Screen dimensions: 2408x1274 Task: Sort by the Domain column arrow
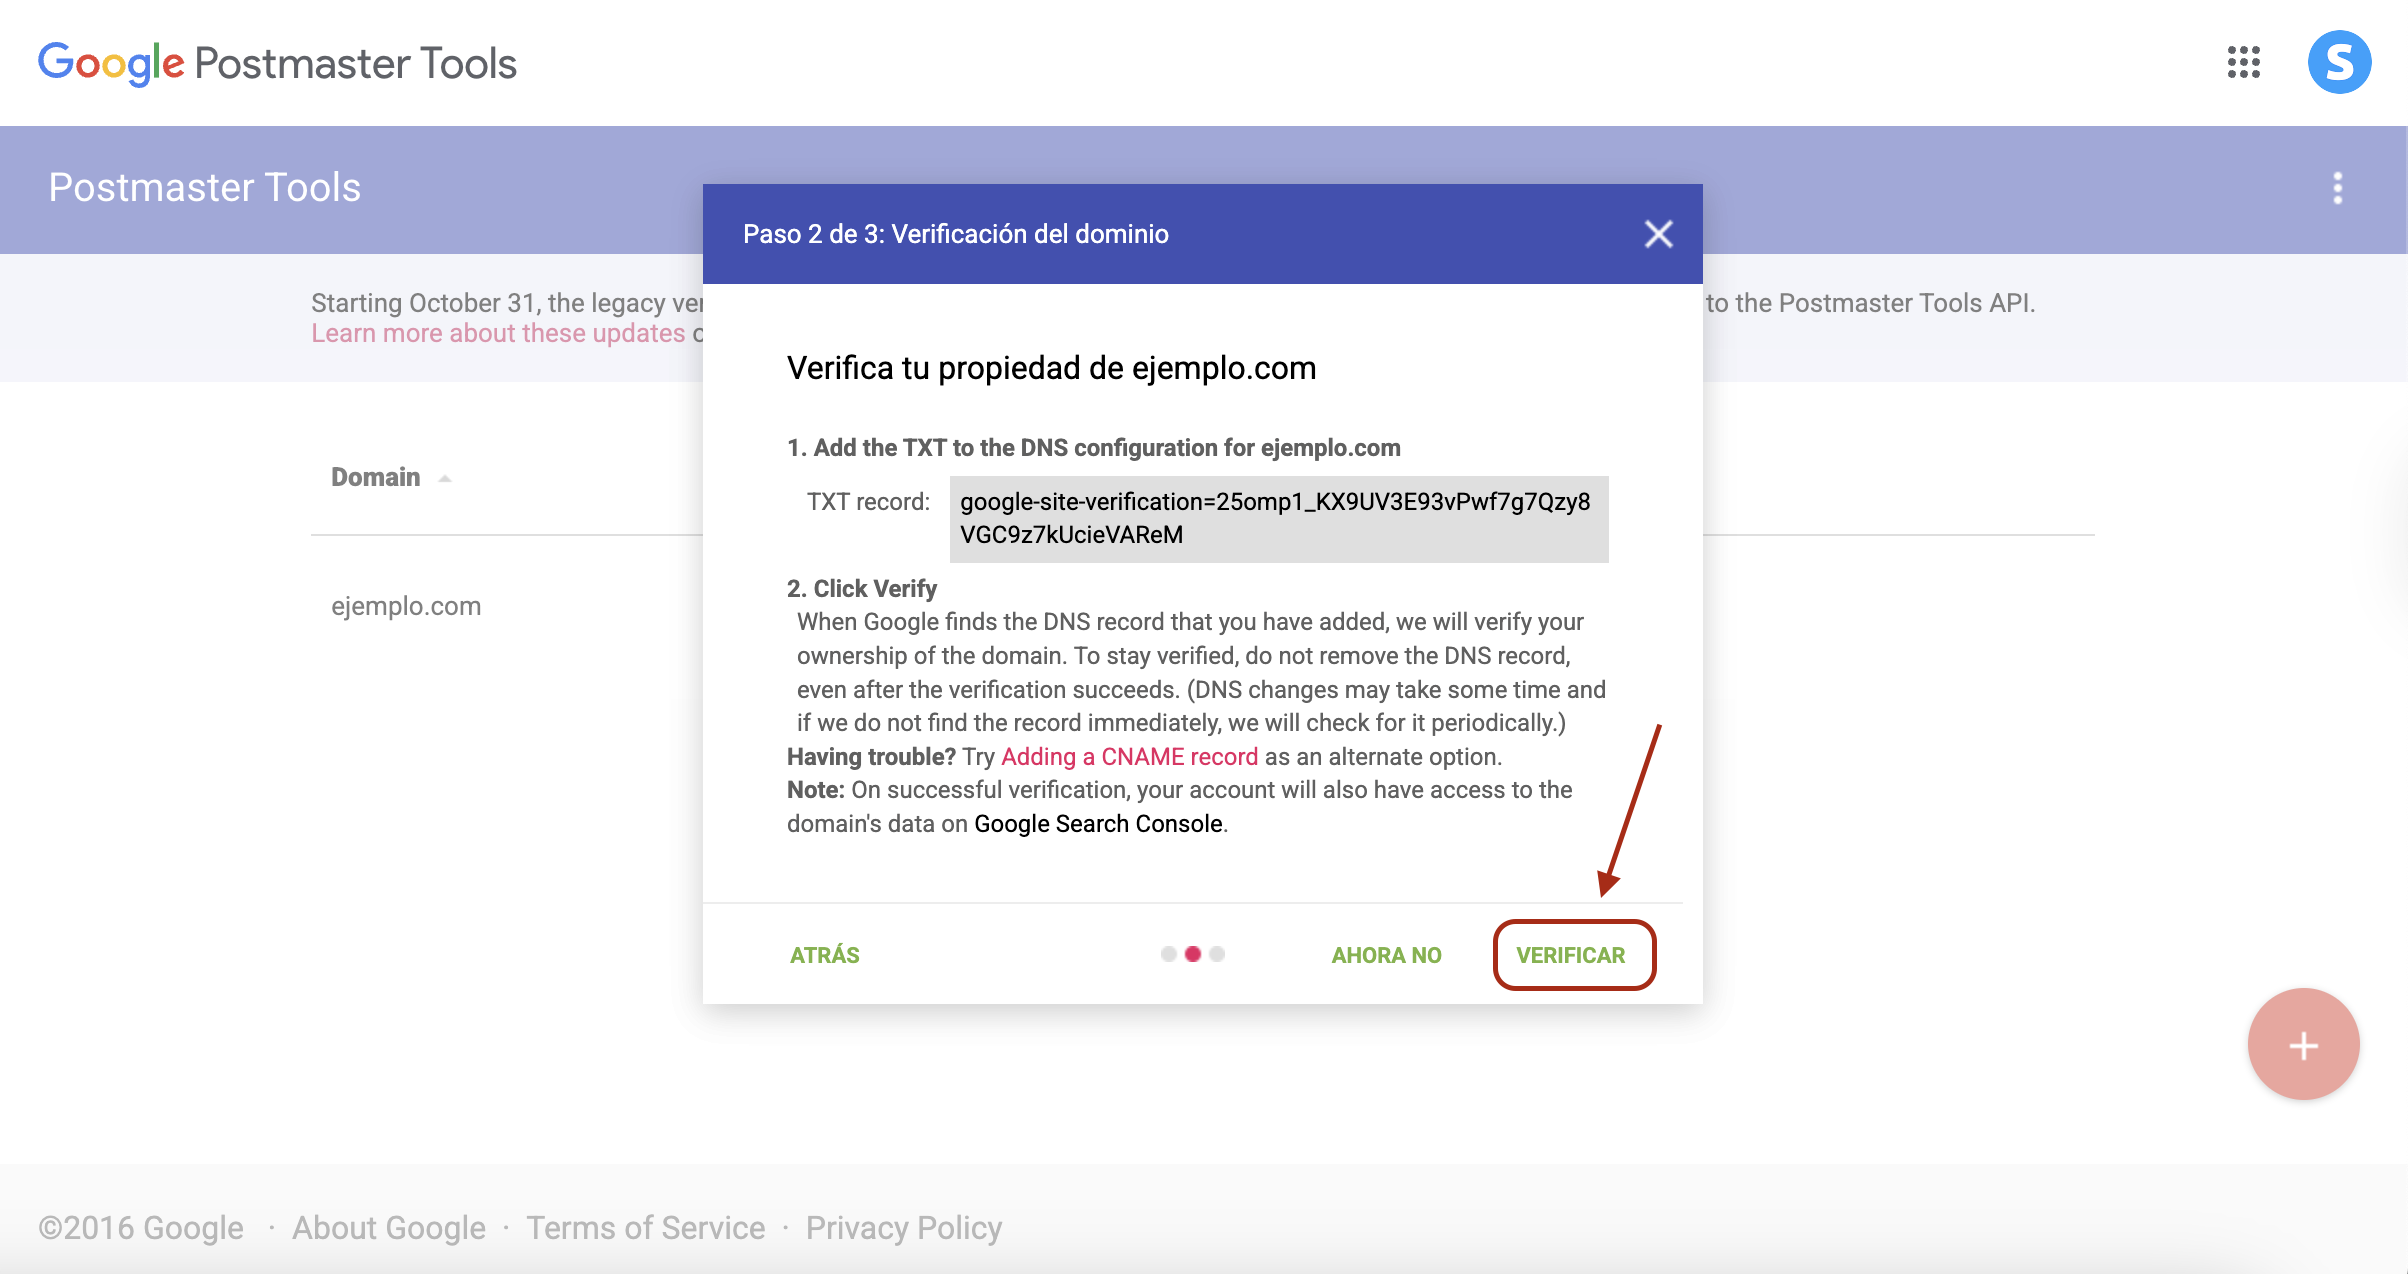point(445,478)
